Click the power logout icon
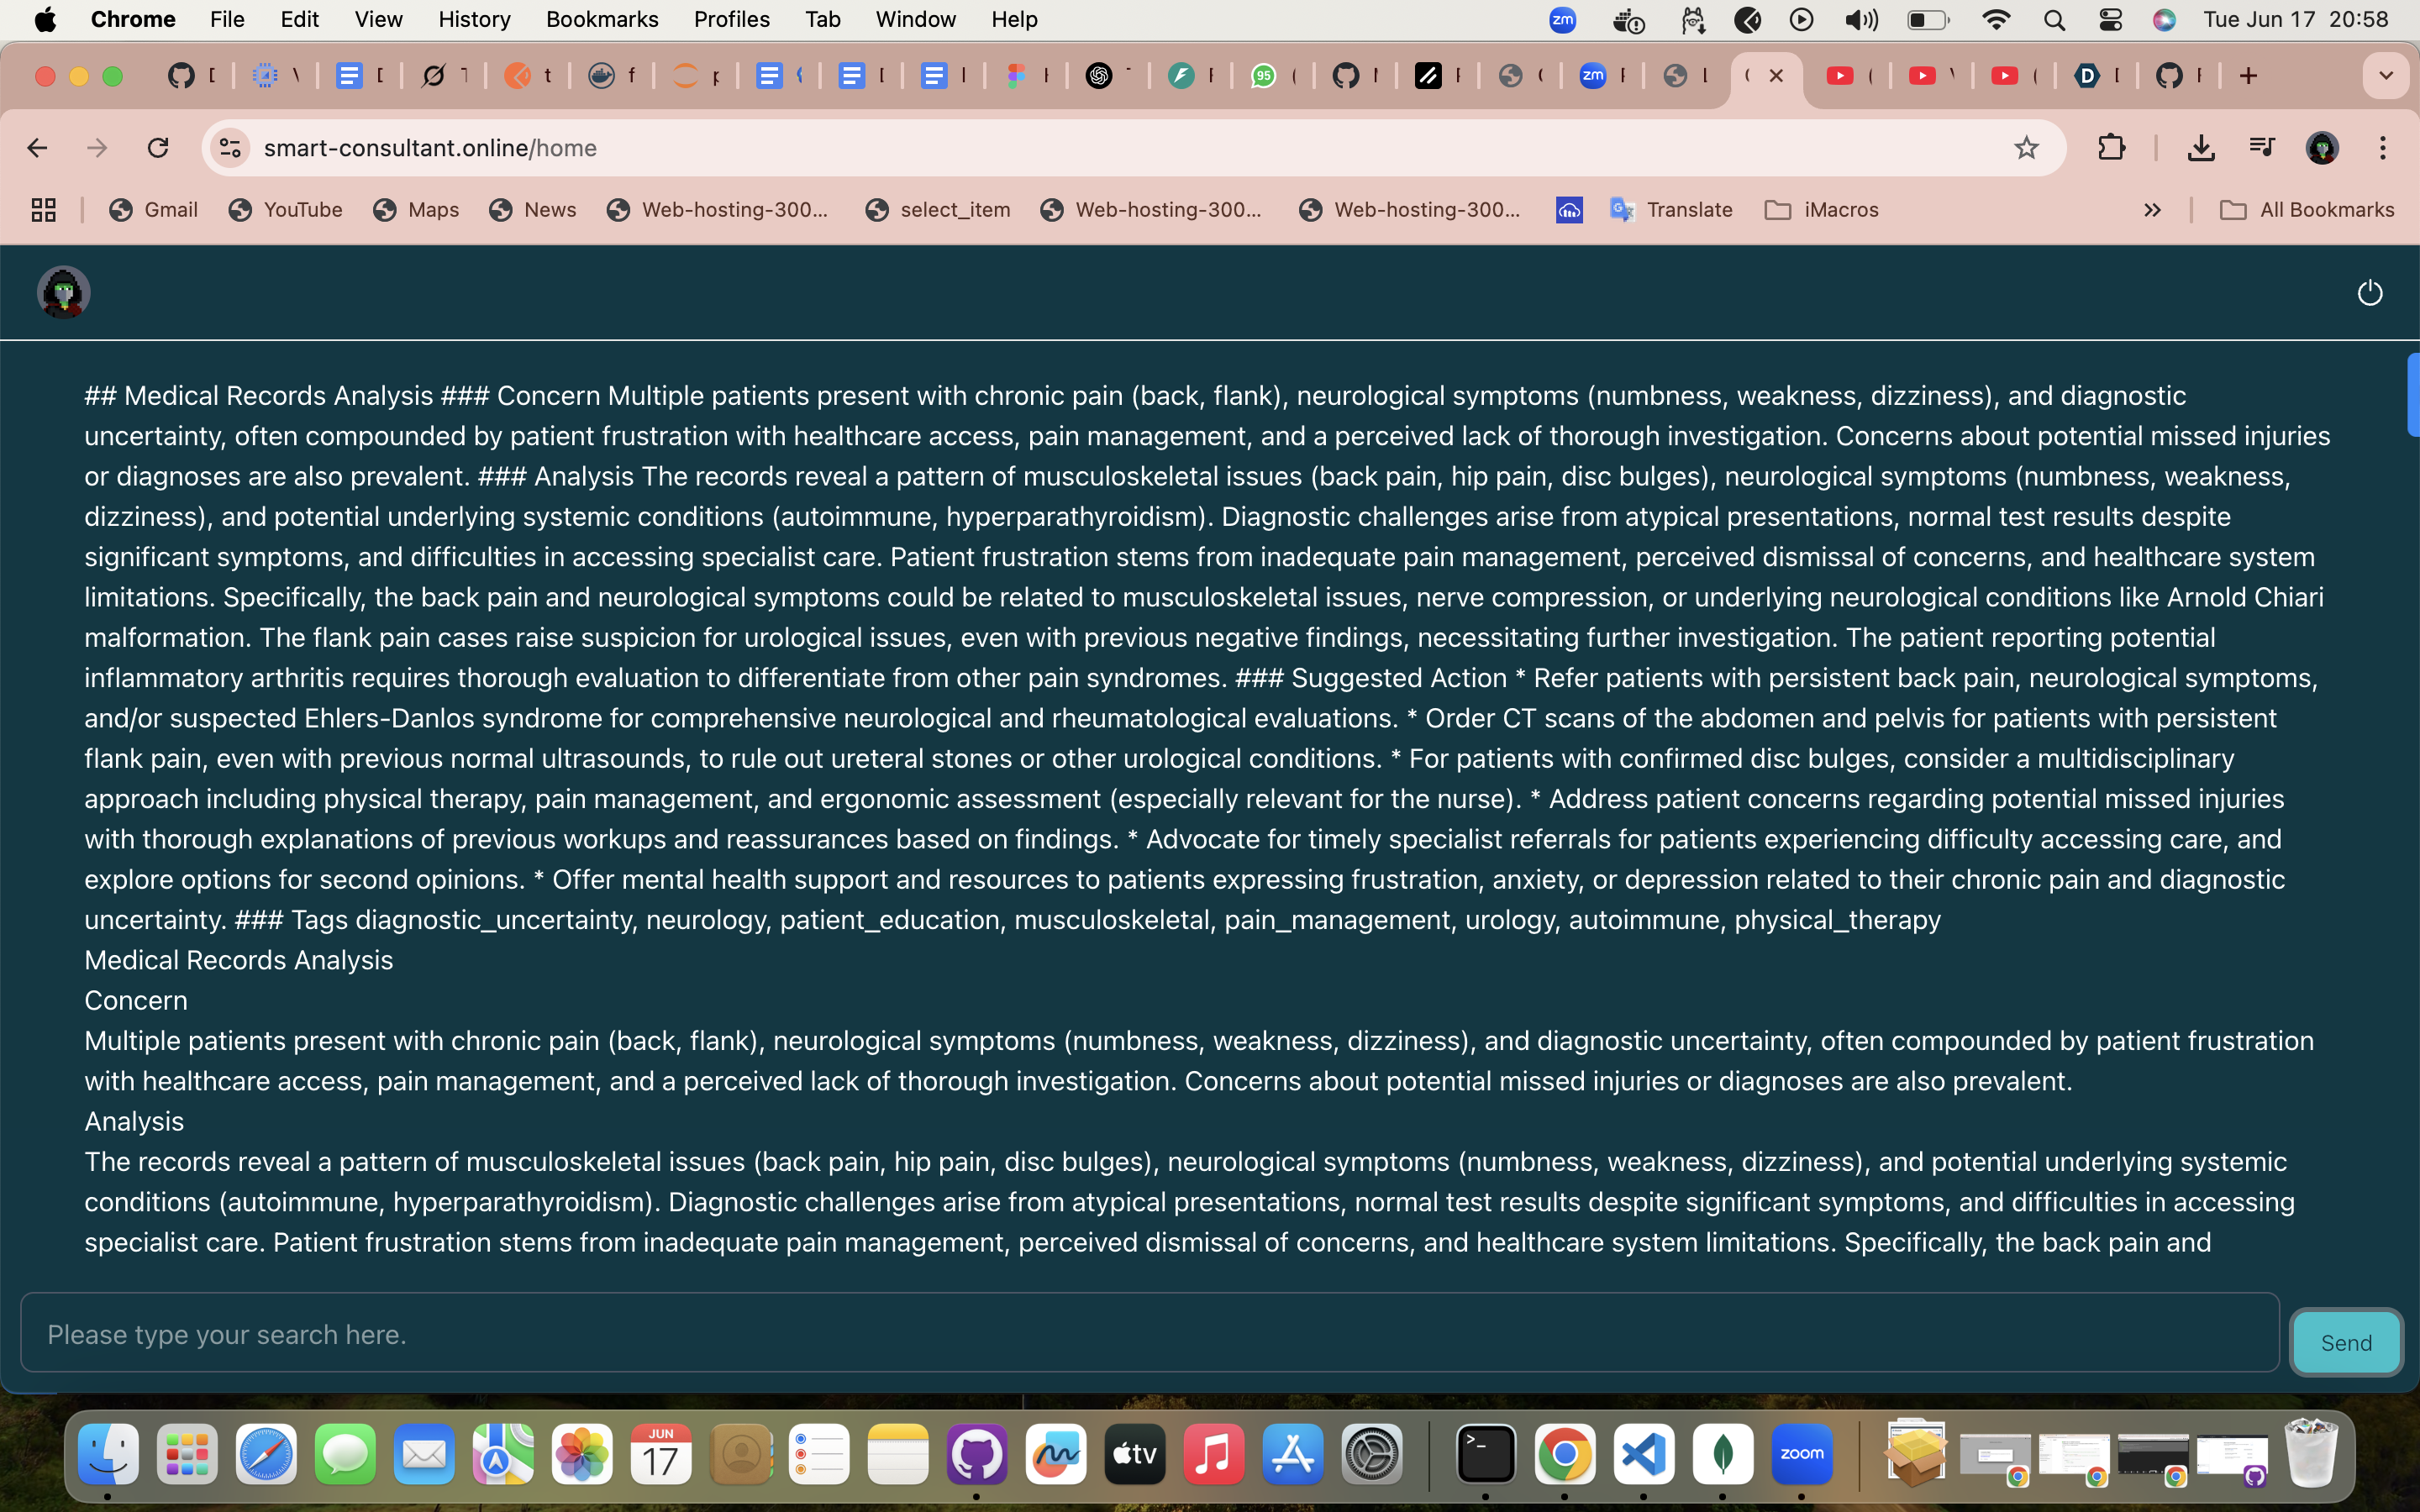Image resolution: width=2420 pixels, height=1512 pixels. pos(2369,293)
